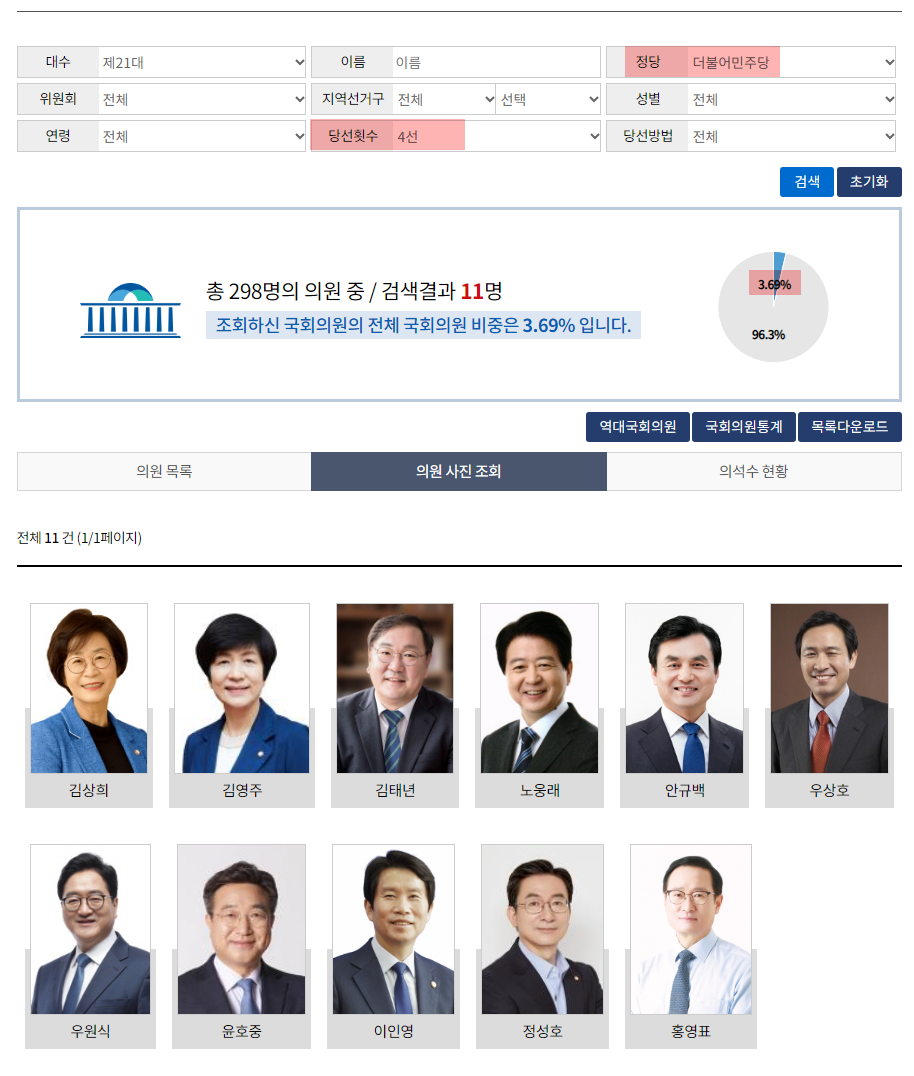The image size is (914, 1076).
Task: Click the blue 검색 search button
Action: coord(806,182)
